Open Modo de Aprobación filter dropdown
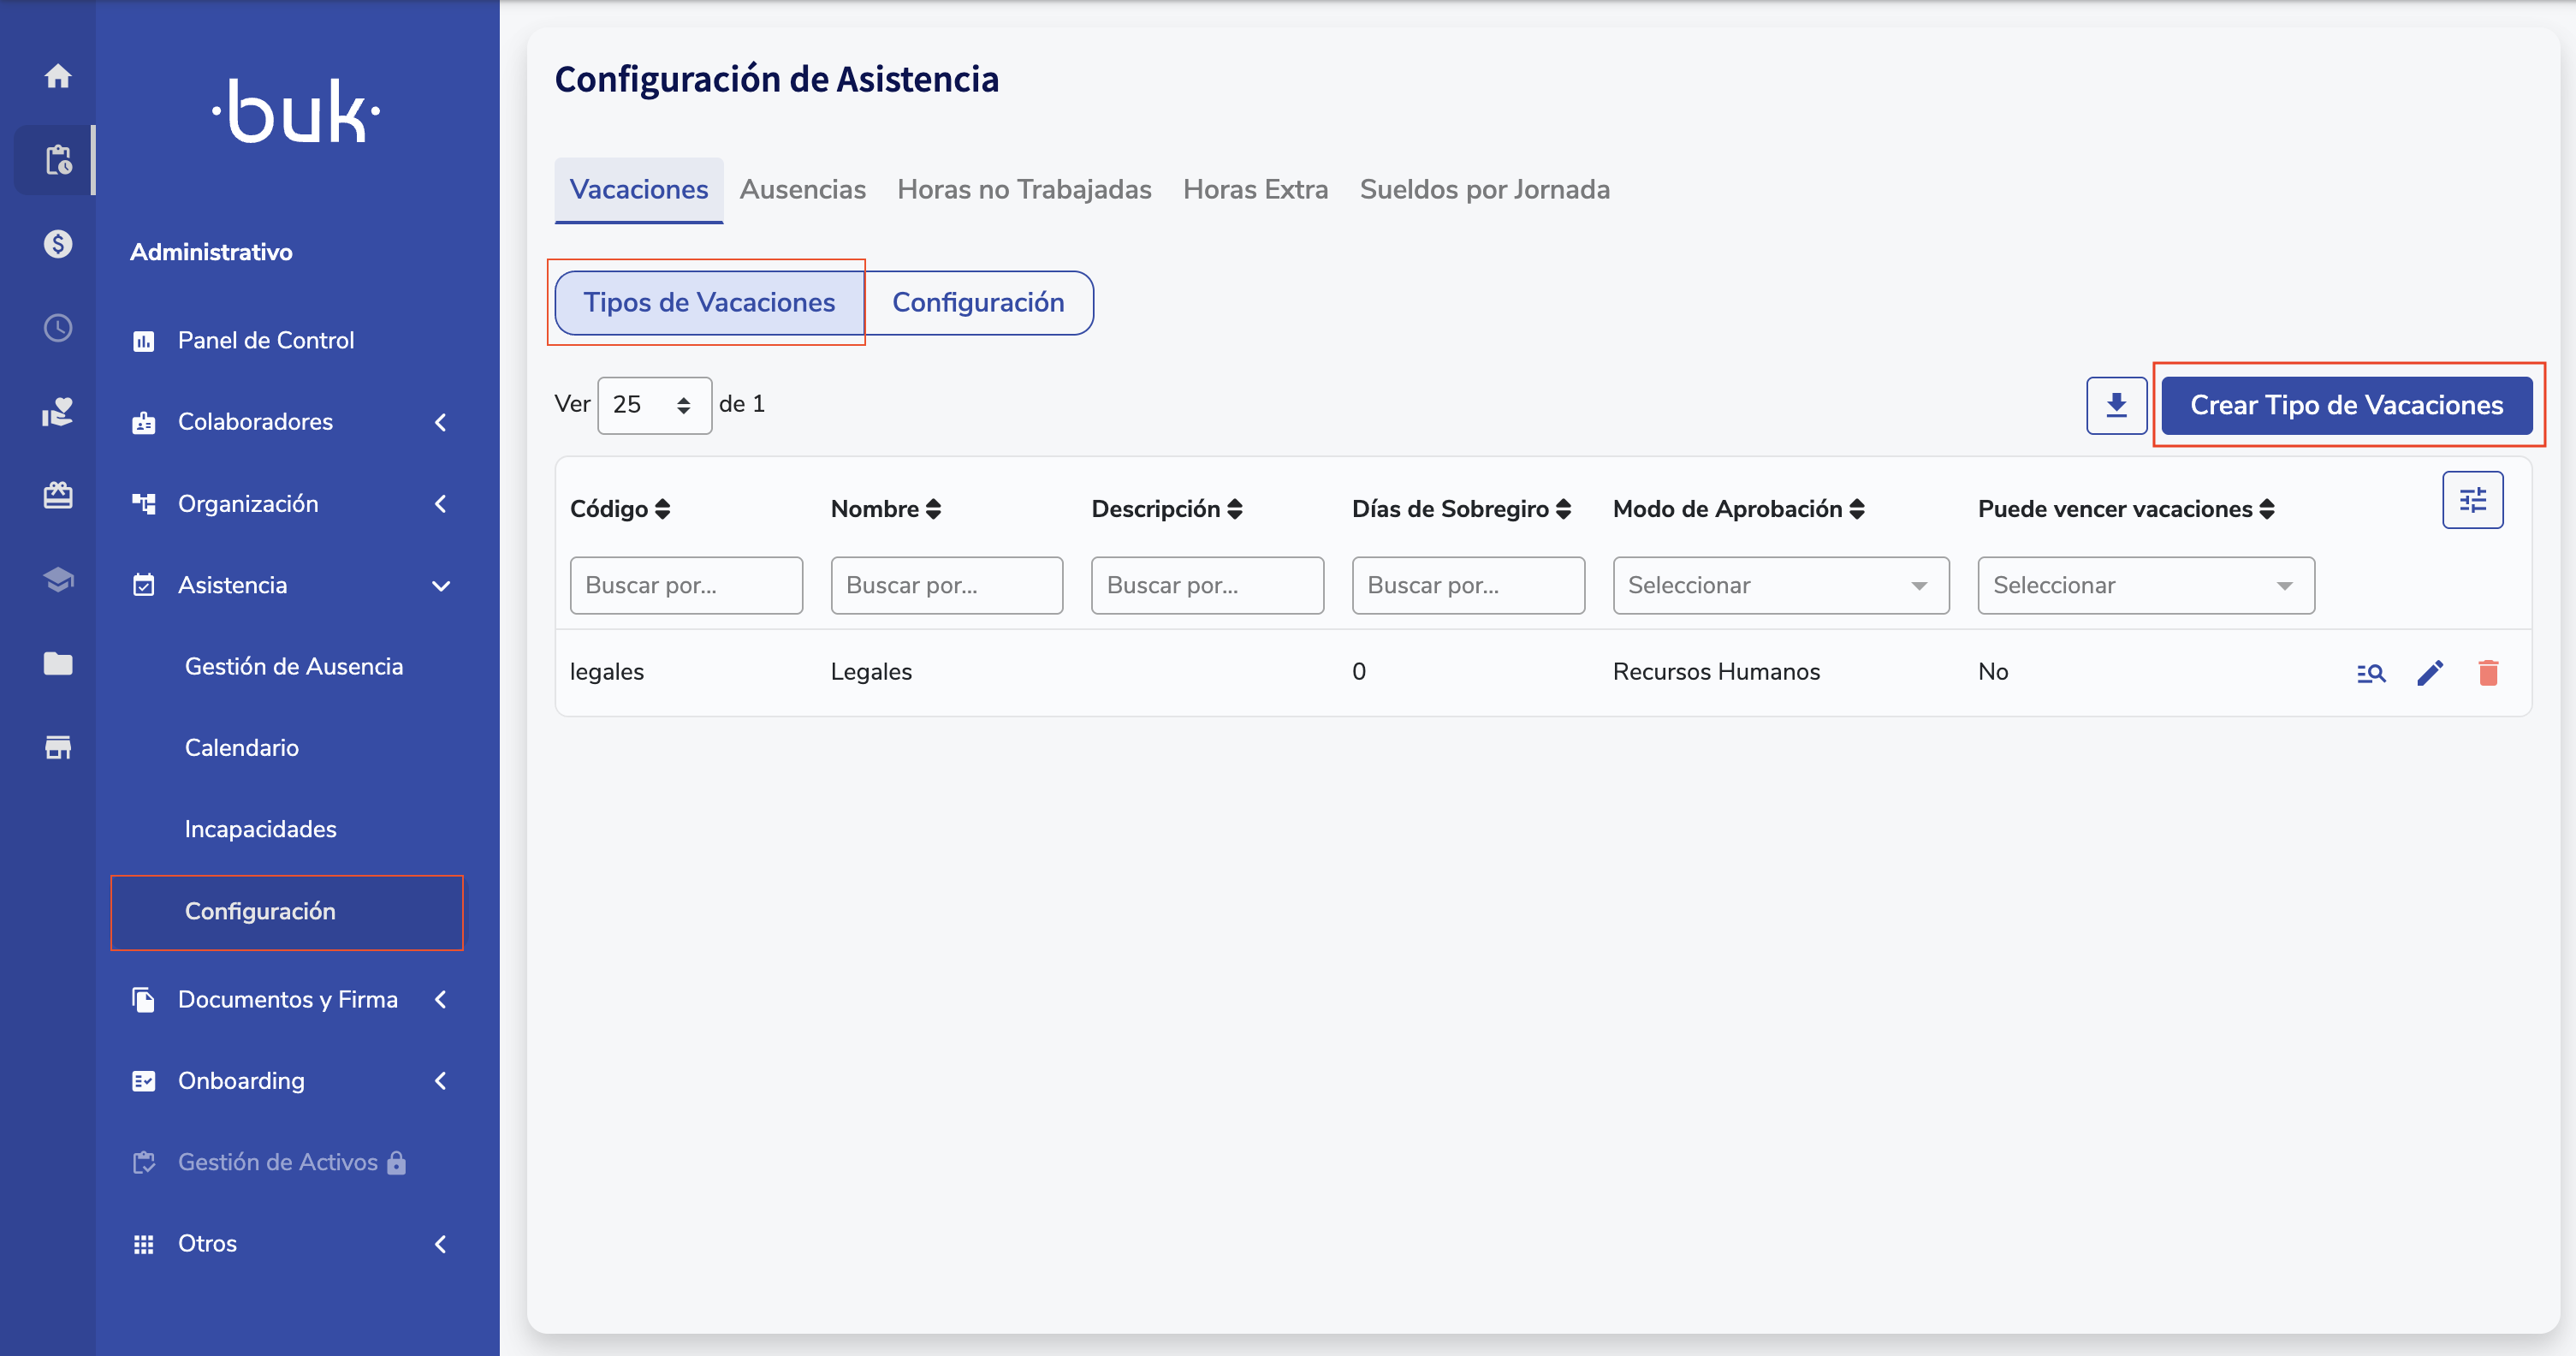This screenshot has width=2576, height=1356. [1780, 586]
